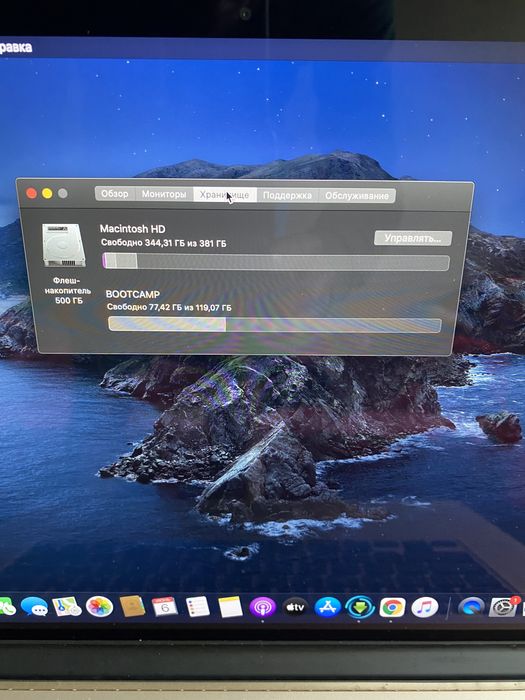Open the App Store from the dock
The image size is (525, 700).
click(328, 607)
